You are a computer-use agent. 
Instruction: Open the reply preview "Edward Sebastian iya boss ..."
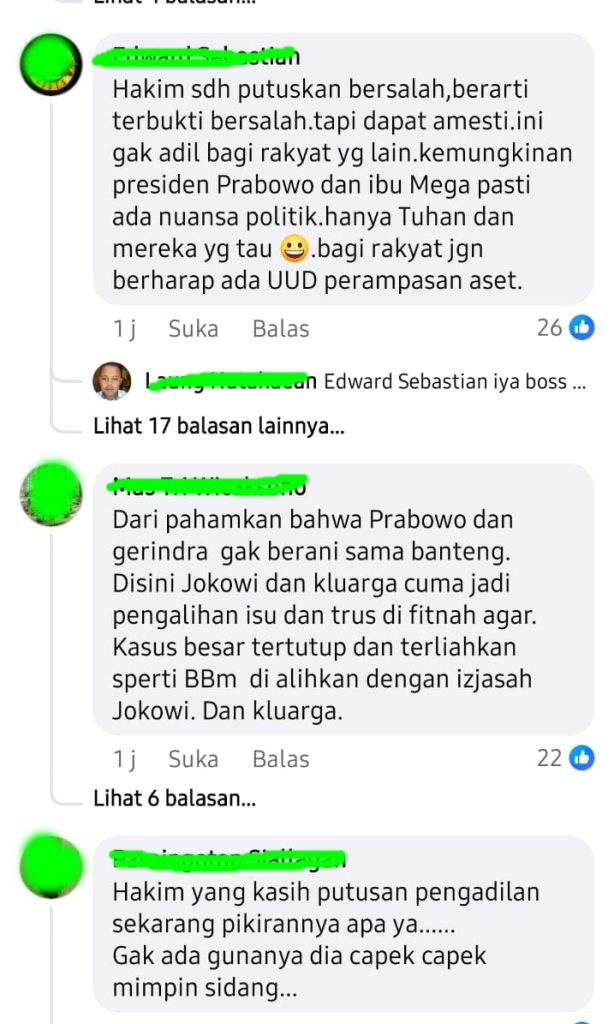(455, 381)
